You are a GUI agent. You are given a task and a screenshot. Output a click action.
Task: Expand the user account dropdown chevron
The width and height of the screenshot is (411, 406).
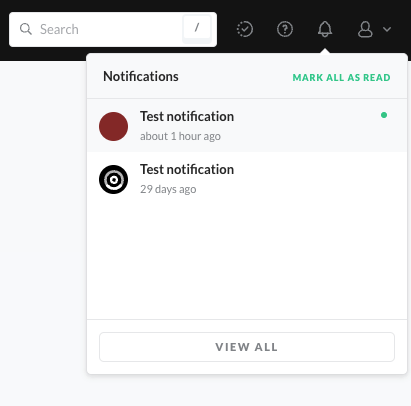click(x=387, y=29)
